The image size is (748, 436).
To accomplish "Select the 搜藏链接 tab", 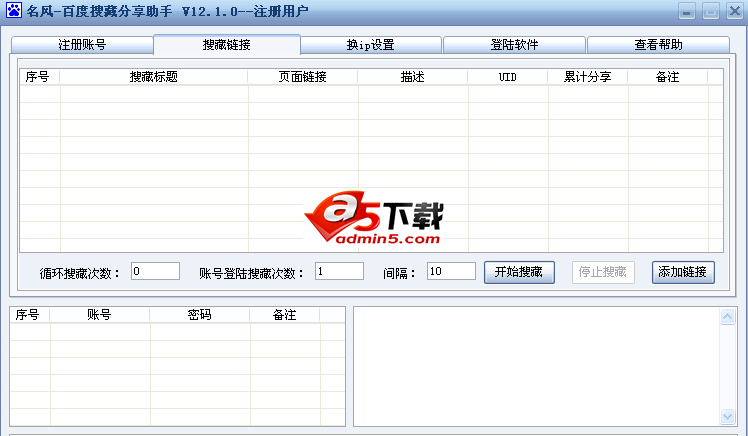I will coord(227,44).
